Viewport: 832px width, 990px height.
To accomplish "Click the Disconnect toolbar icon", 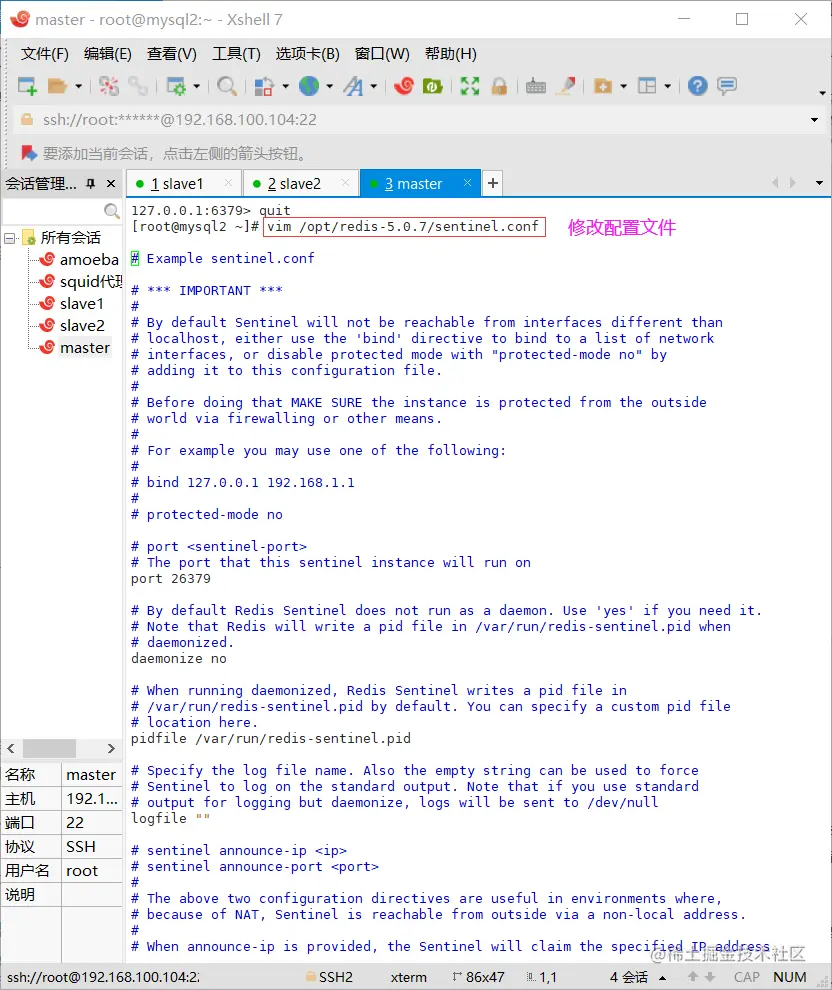I will point(109,86).
